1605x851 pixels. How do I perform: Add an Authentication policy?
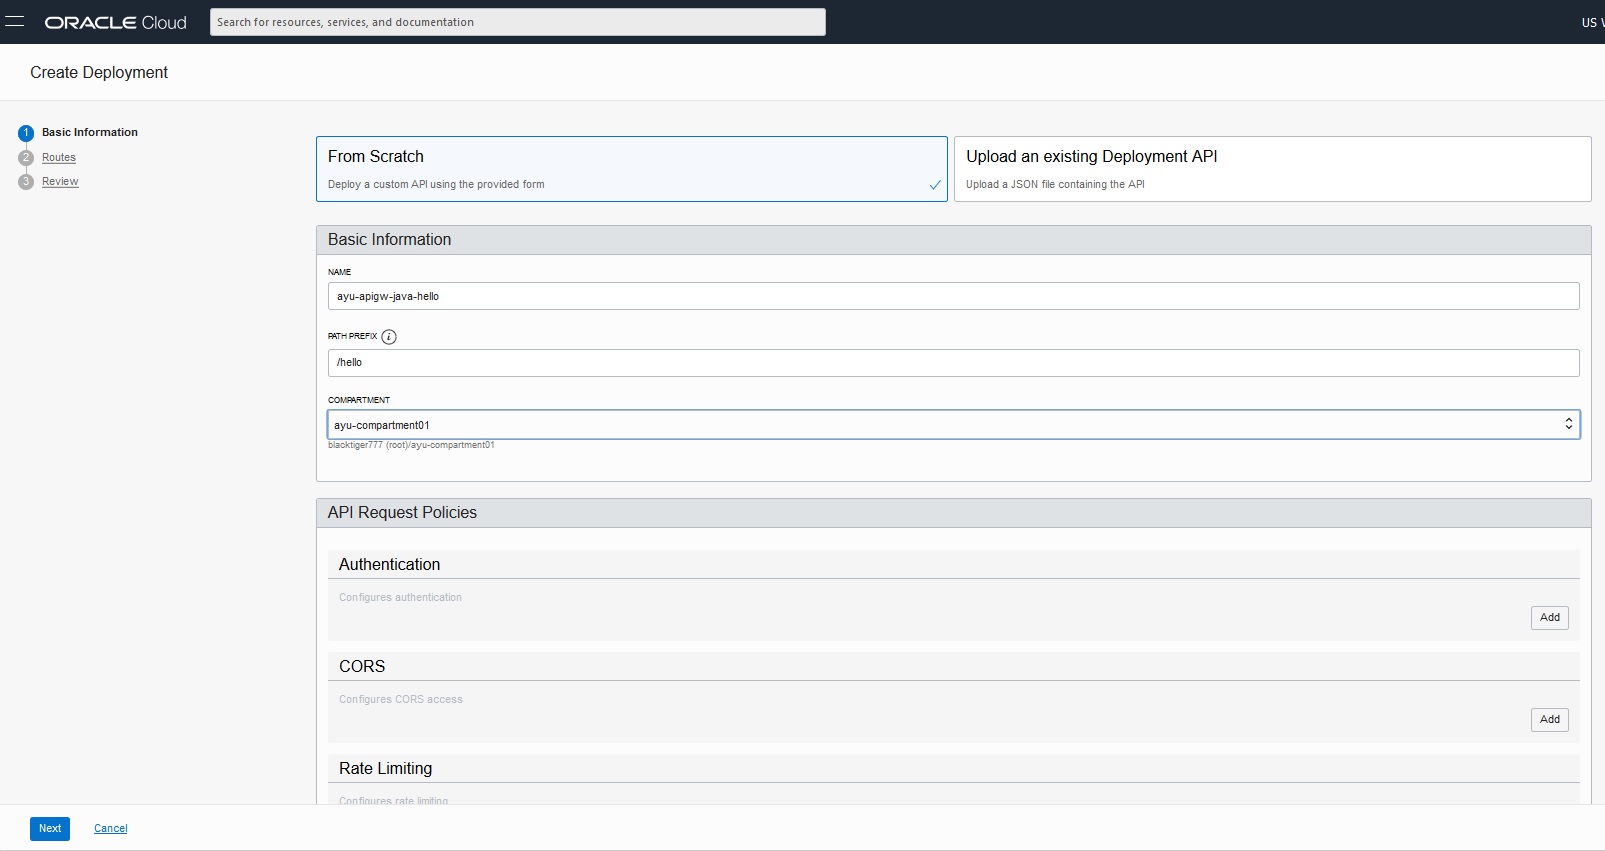(x=1549, y=618)
